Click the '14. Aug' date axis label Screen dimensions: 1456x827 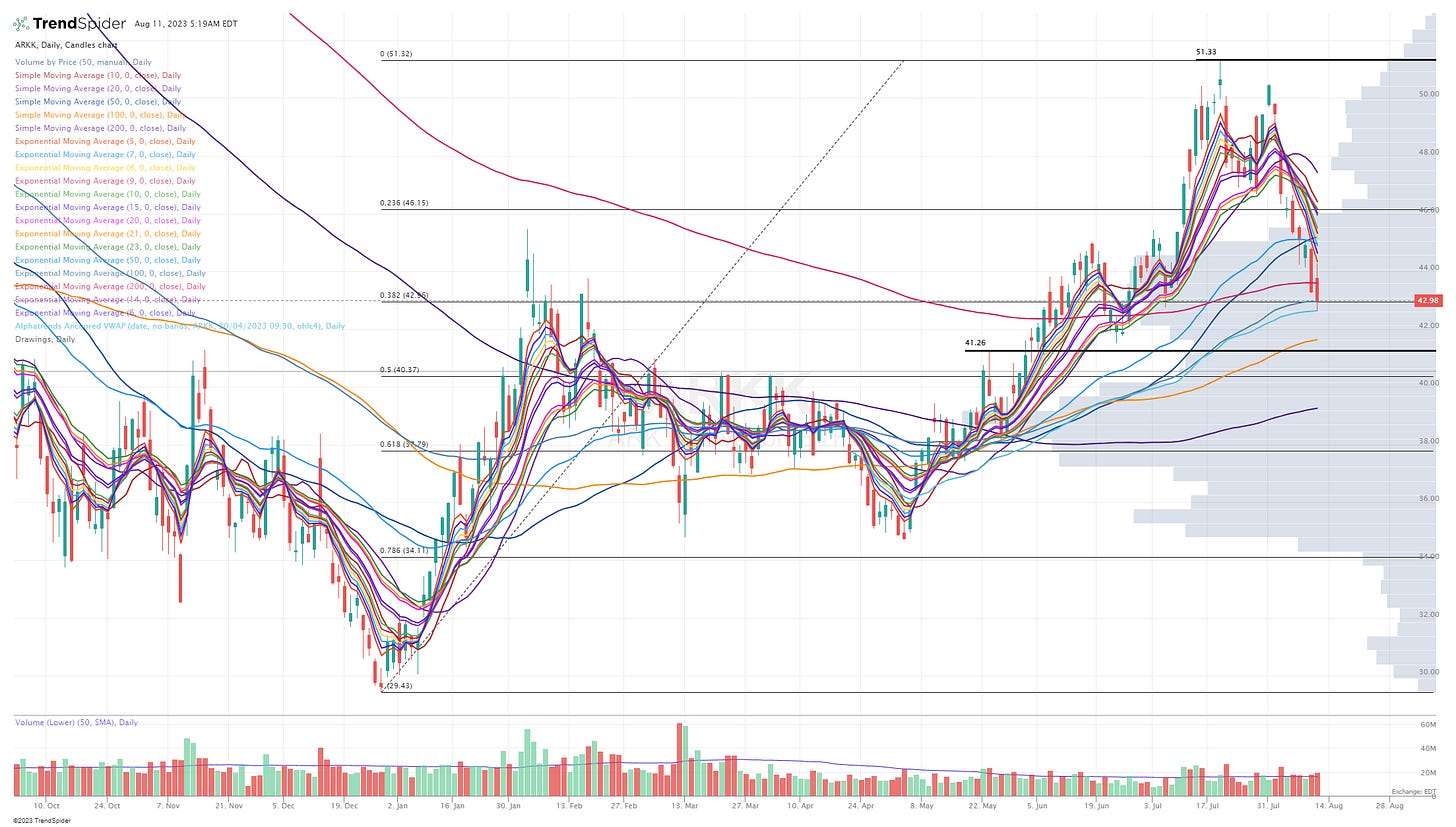pos(1327,805)
